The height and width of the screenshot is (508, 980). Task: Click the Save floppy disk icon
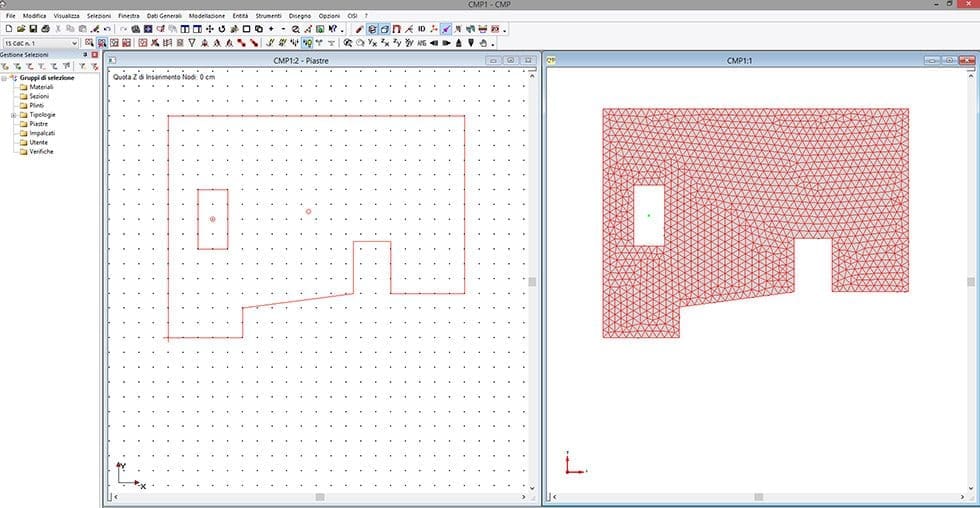[32, 29]
